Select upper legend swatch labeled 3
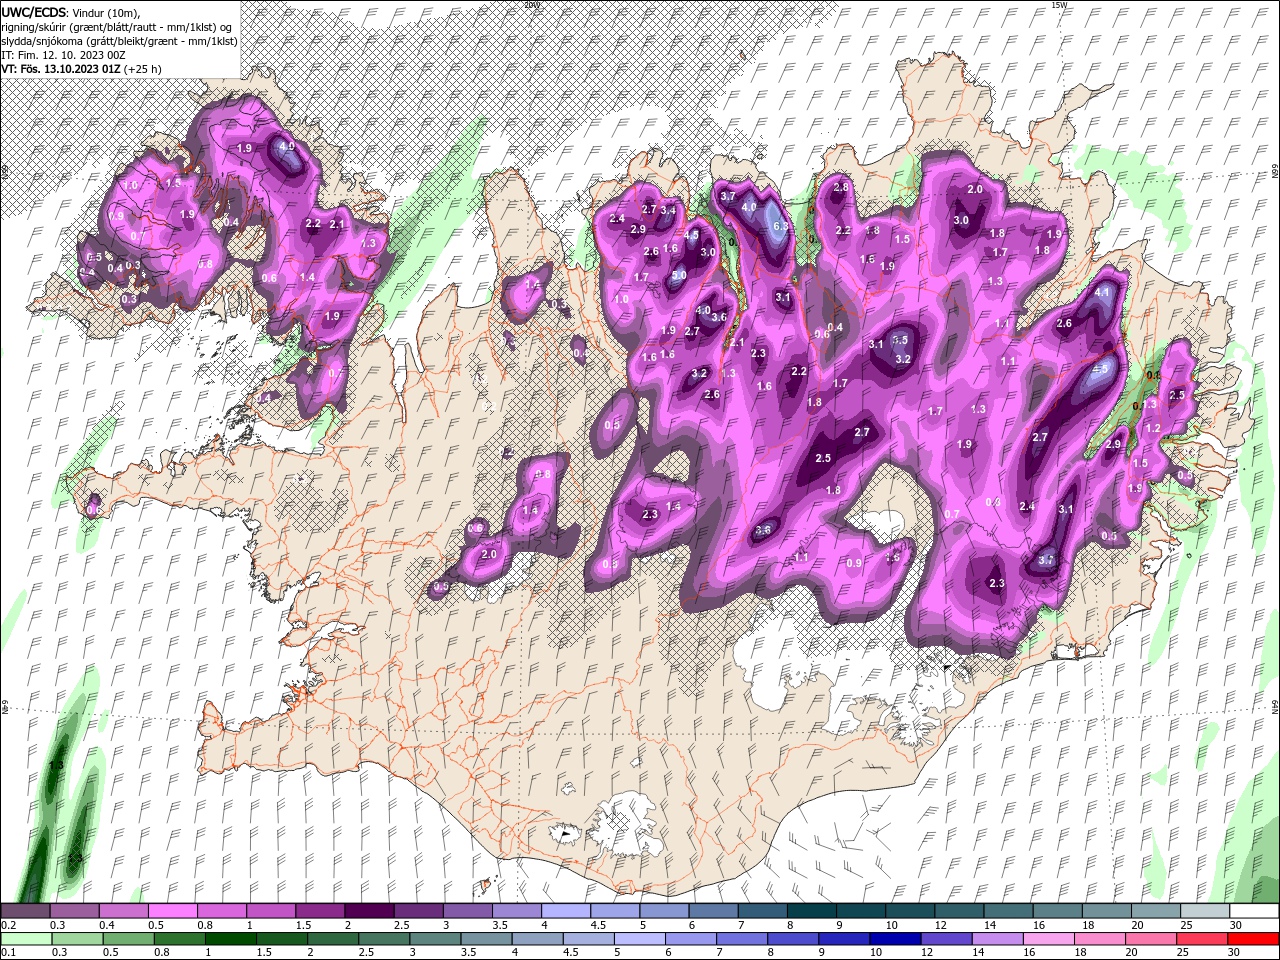The height and width of the screenshot is (960, 1280). coord(468,911)
